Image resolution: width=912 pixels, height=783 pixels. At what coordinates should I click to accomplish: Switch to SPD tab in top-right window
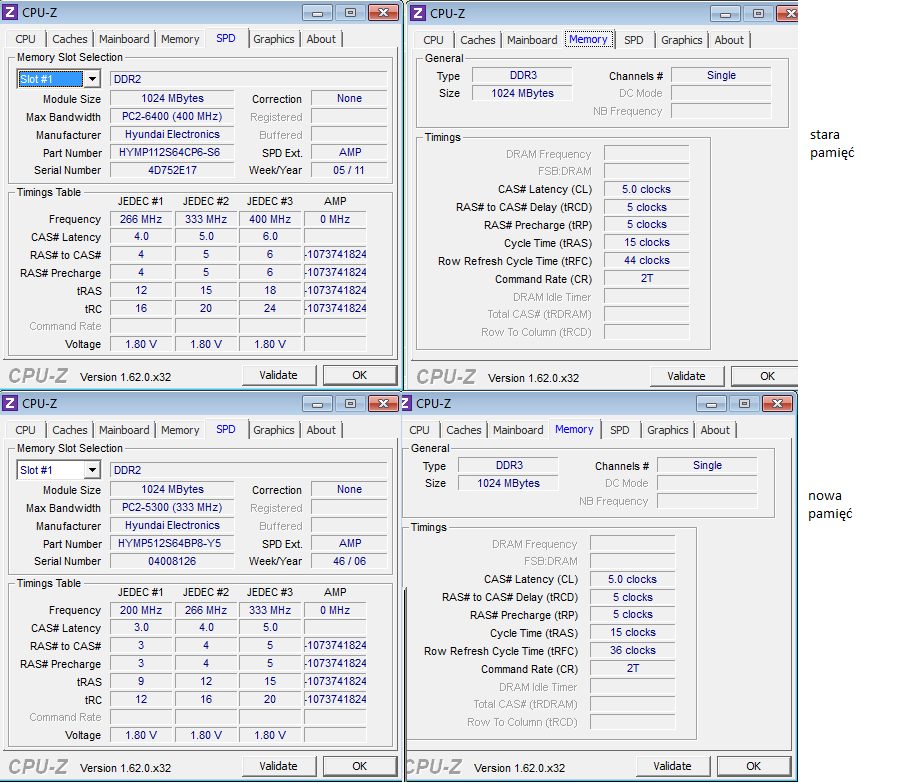tap(633, 40)
